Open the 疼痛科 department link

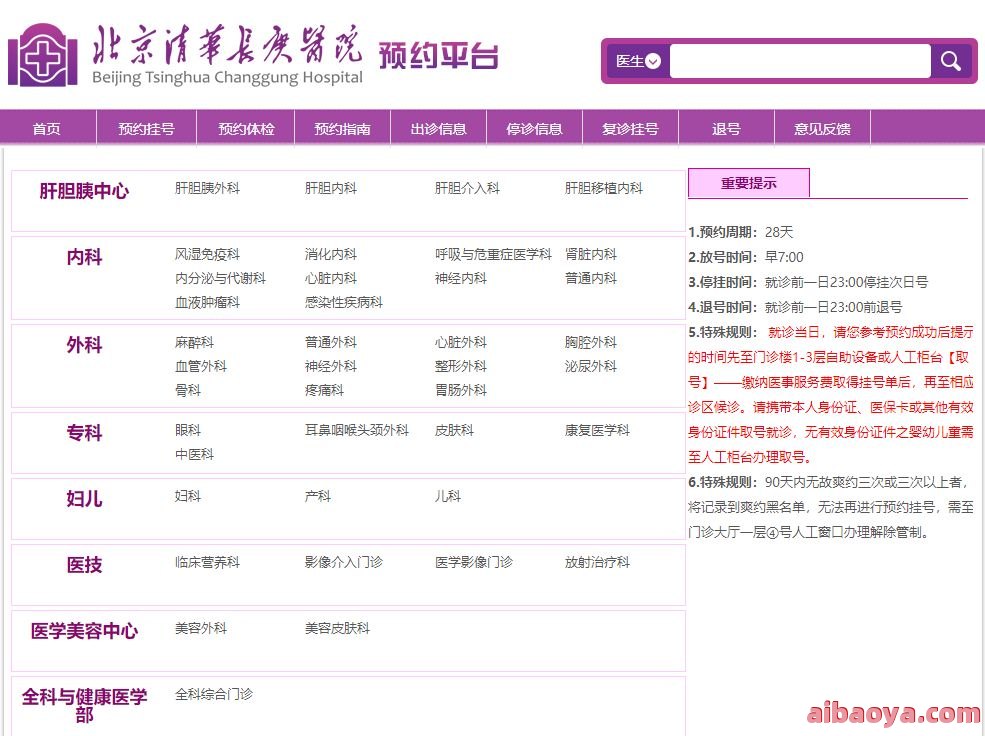point(324,390)
